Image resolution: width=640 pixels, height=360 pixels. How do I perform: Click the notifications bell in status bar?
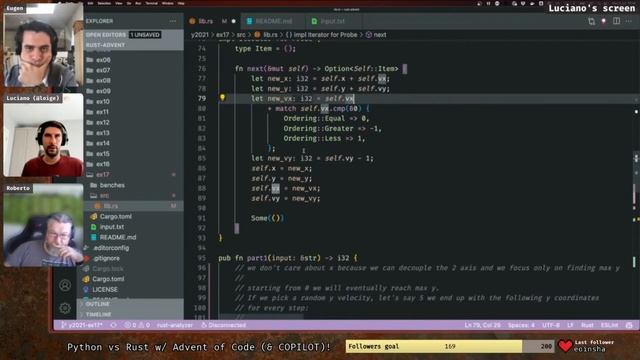click(x=629, y=325)
